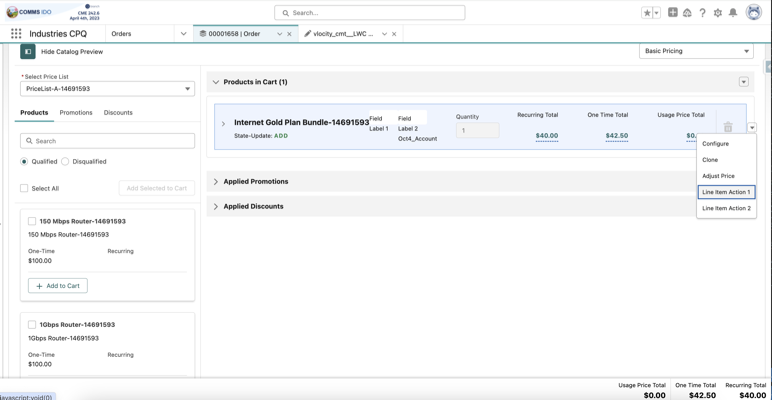The image size is (772, 400).
Task: Select Line Item Action 2
Action: tap(726, 208)
